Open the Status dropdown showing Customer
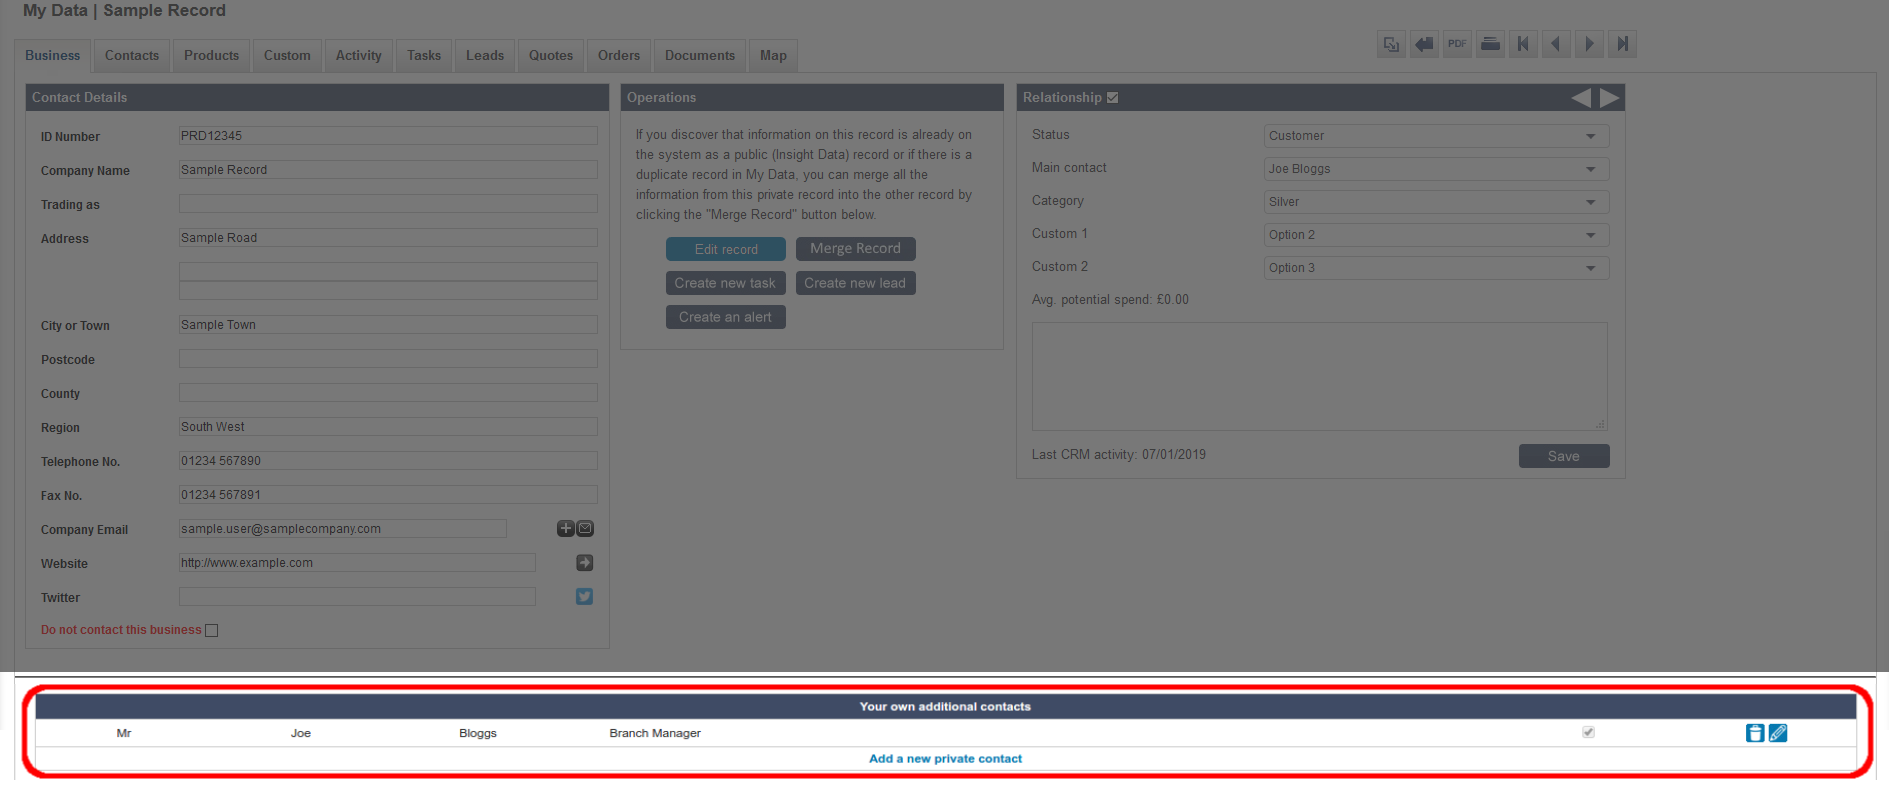 [1436, 136]
